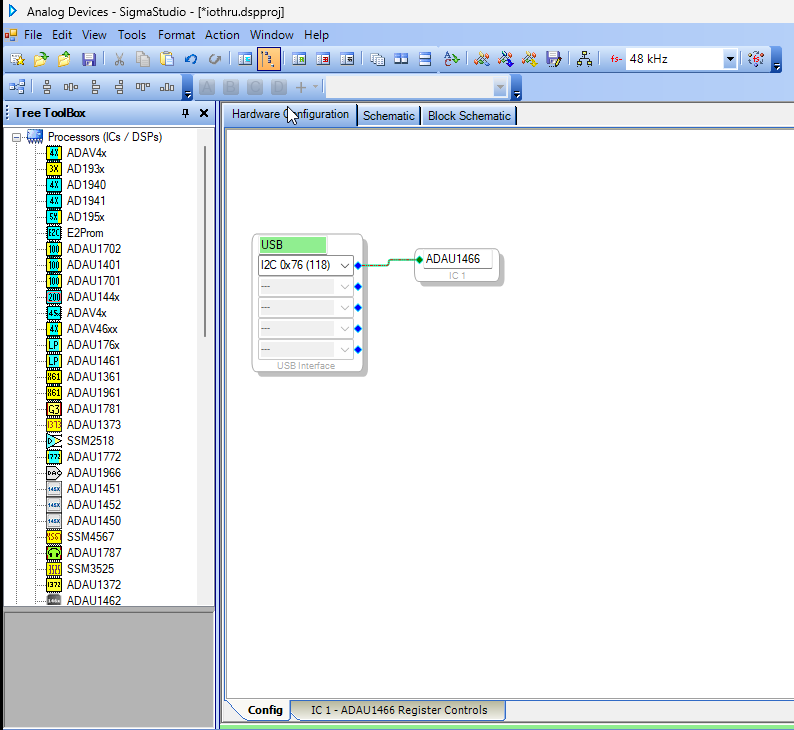Open the File menu
The width and height of the screenshot is (794, 730).
pos(33,35)
